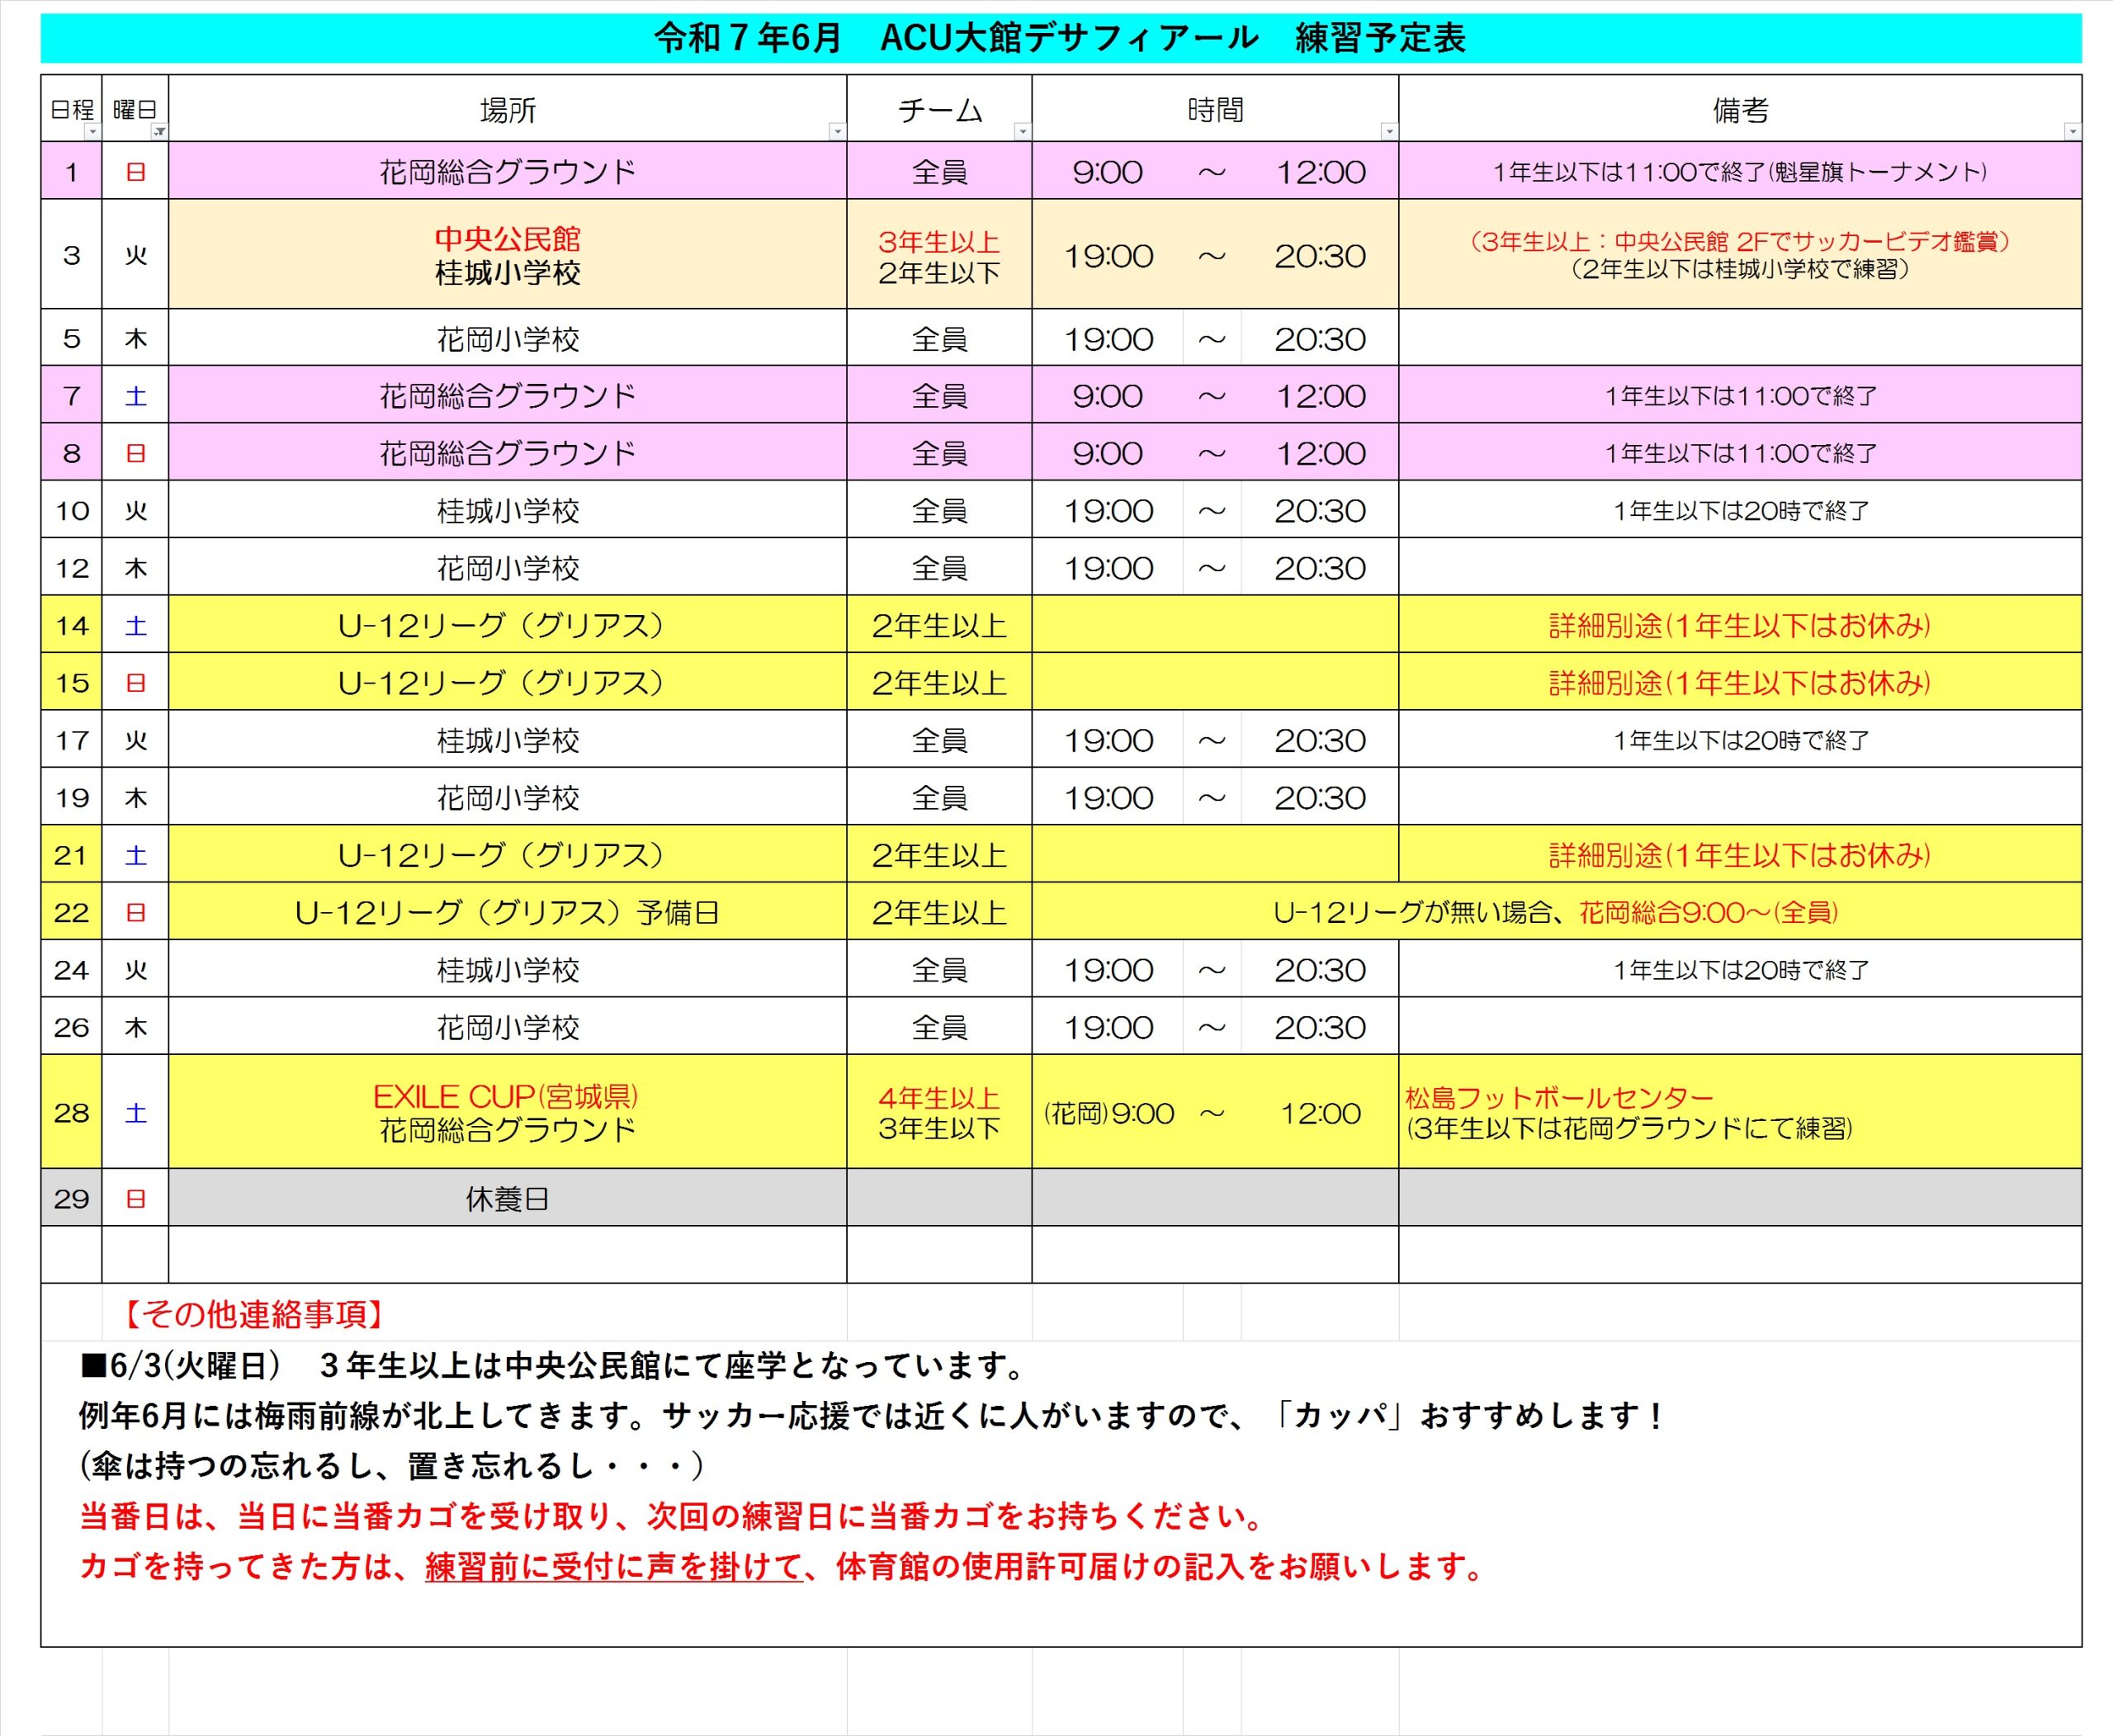Click 19:00 start time on day 17

[1108, 740]
